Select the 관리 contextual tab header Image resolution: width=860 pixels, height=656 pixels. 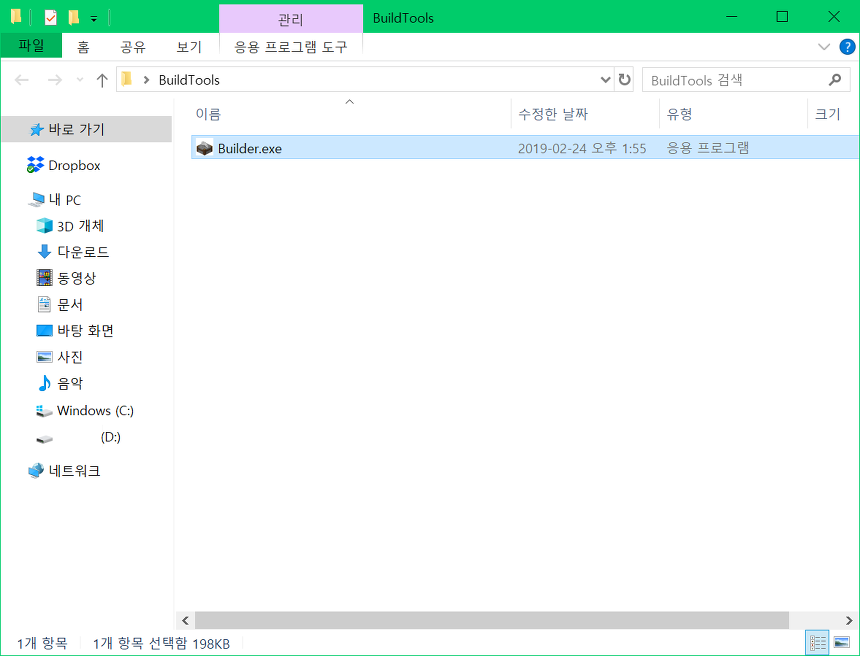291,20
